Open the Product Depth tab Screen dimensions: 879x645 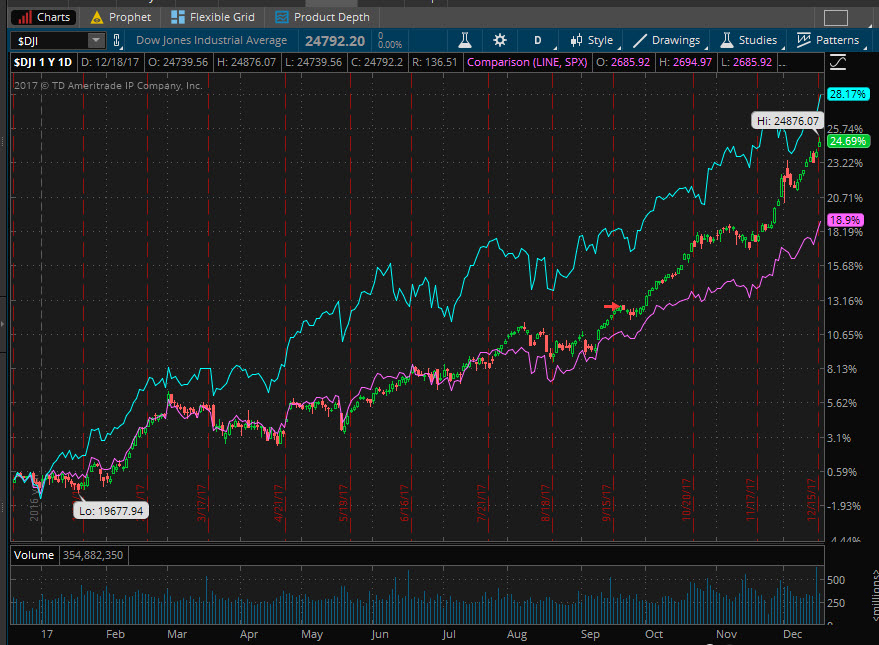(322, 17)
